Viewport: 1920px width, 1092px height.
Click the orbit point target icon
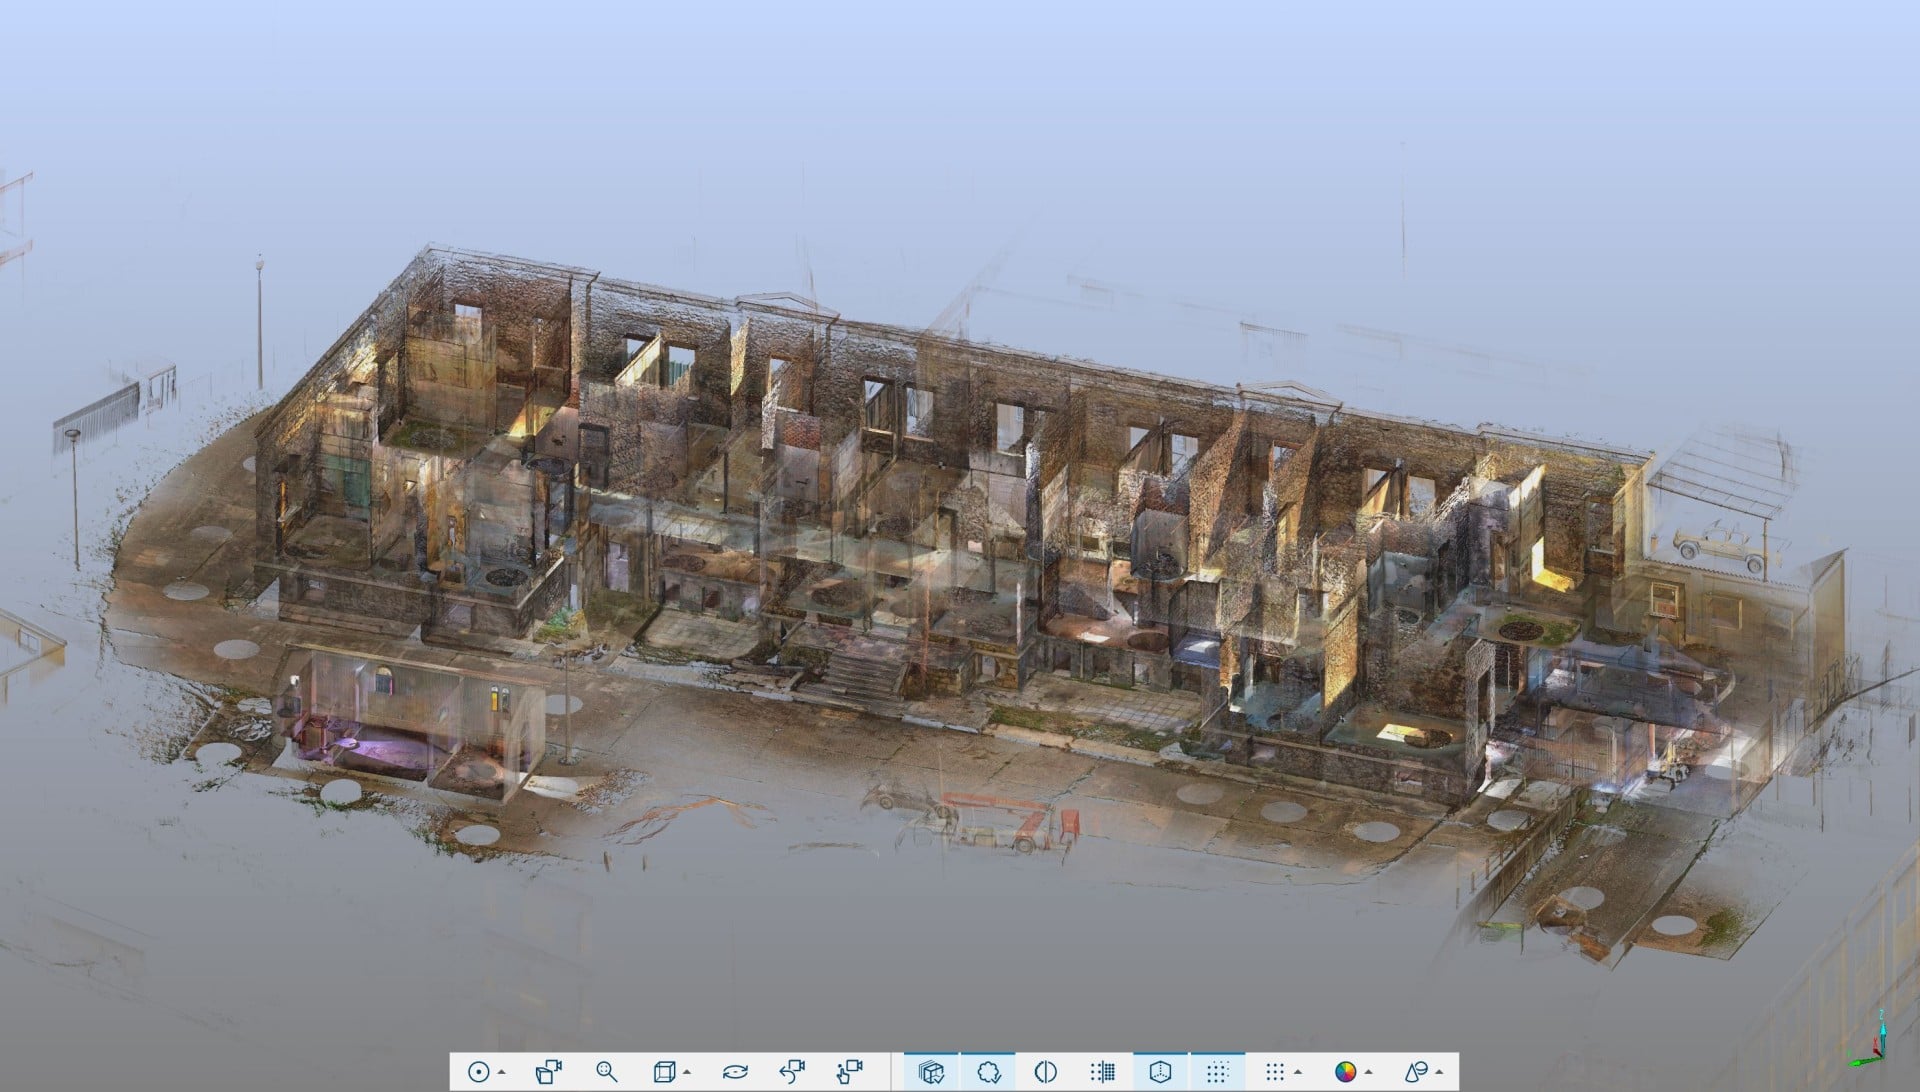(478, 1072)
